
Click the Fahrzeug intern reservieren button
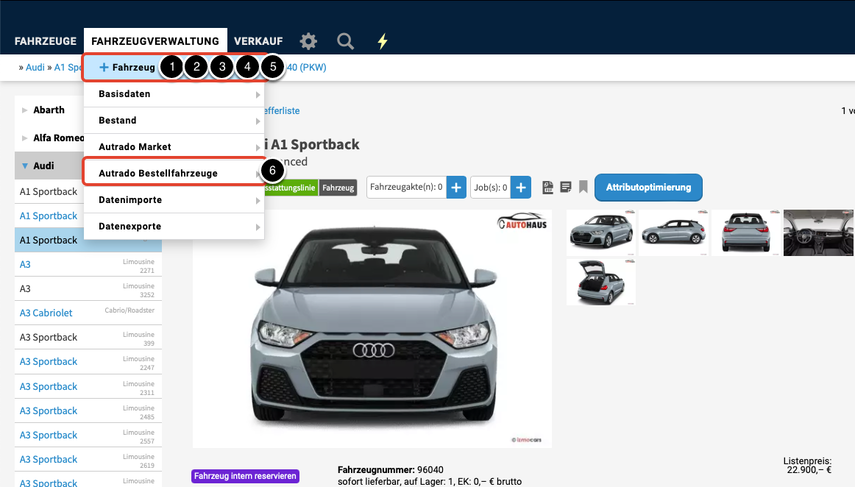coord(245,476)
